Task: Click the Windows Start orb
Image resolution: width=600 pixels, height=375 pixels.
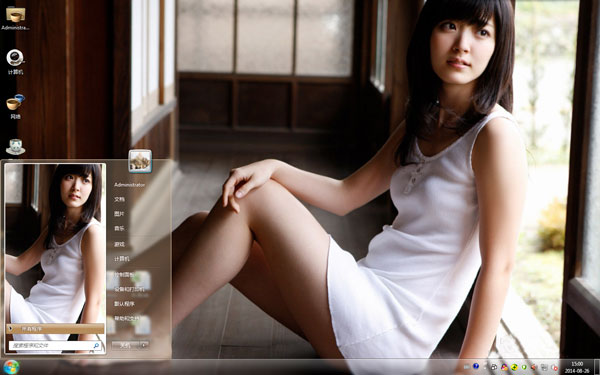Action: point(11,367)
